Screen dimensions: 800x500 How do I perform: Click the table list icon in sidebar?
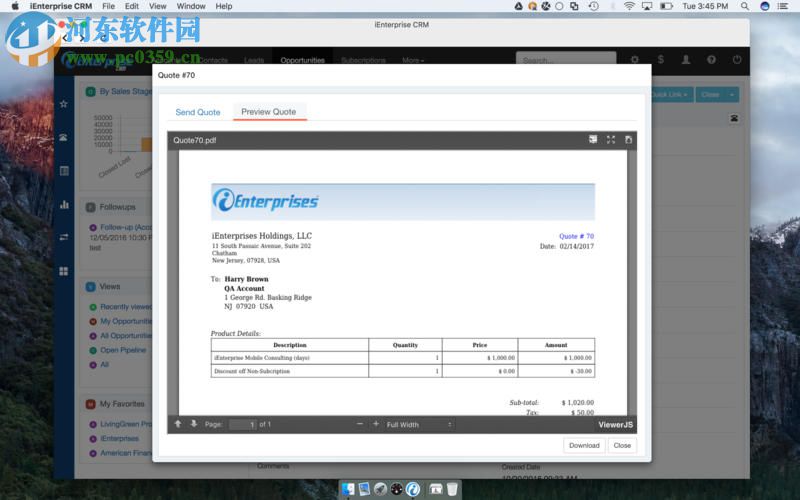pos(64,171)
